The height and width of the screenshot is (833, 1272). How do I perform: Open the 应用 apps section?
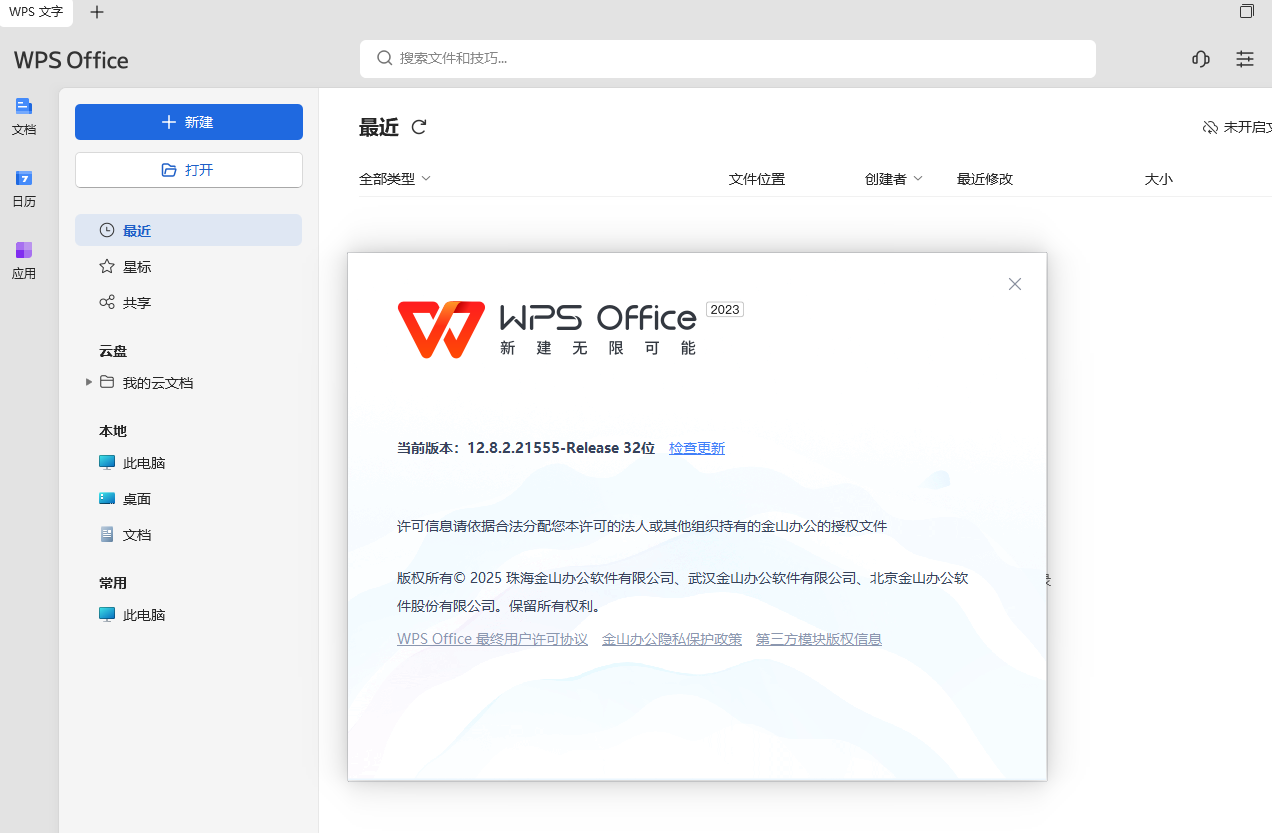(24, 260)
